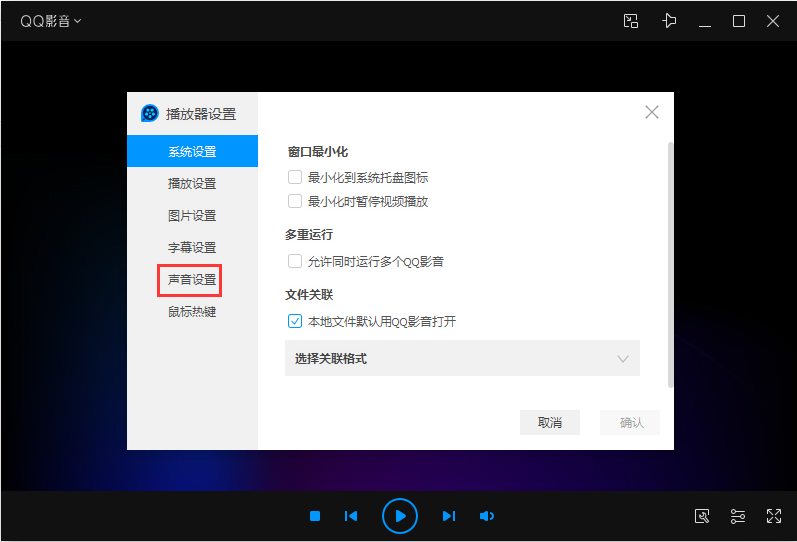Stop playback with the stop button
The height and width of the screenshot is (542, 797).
[315, 516]
